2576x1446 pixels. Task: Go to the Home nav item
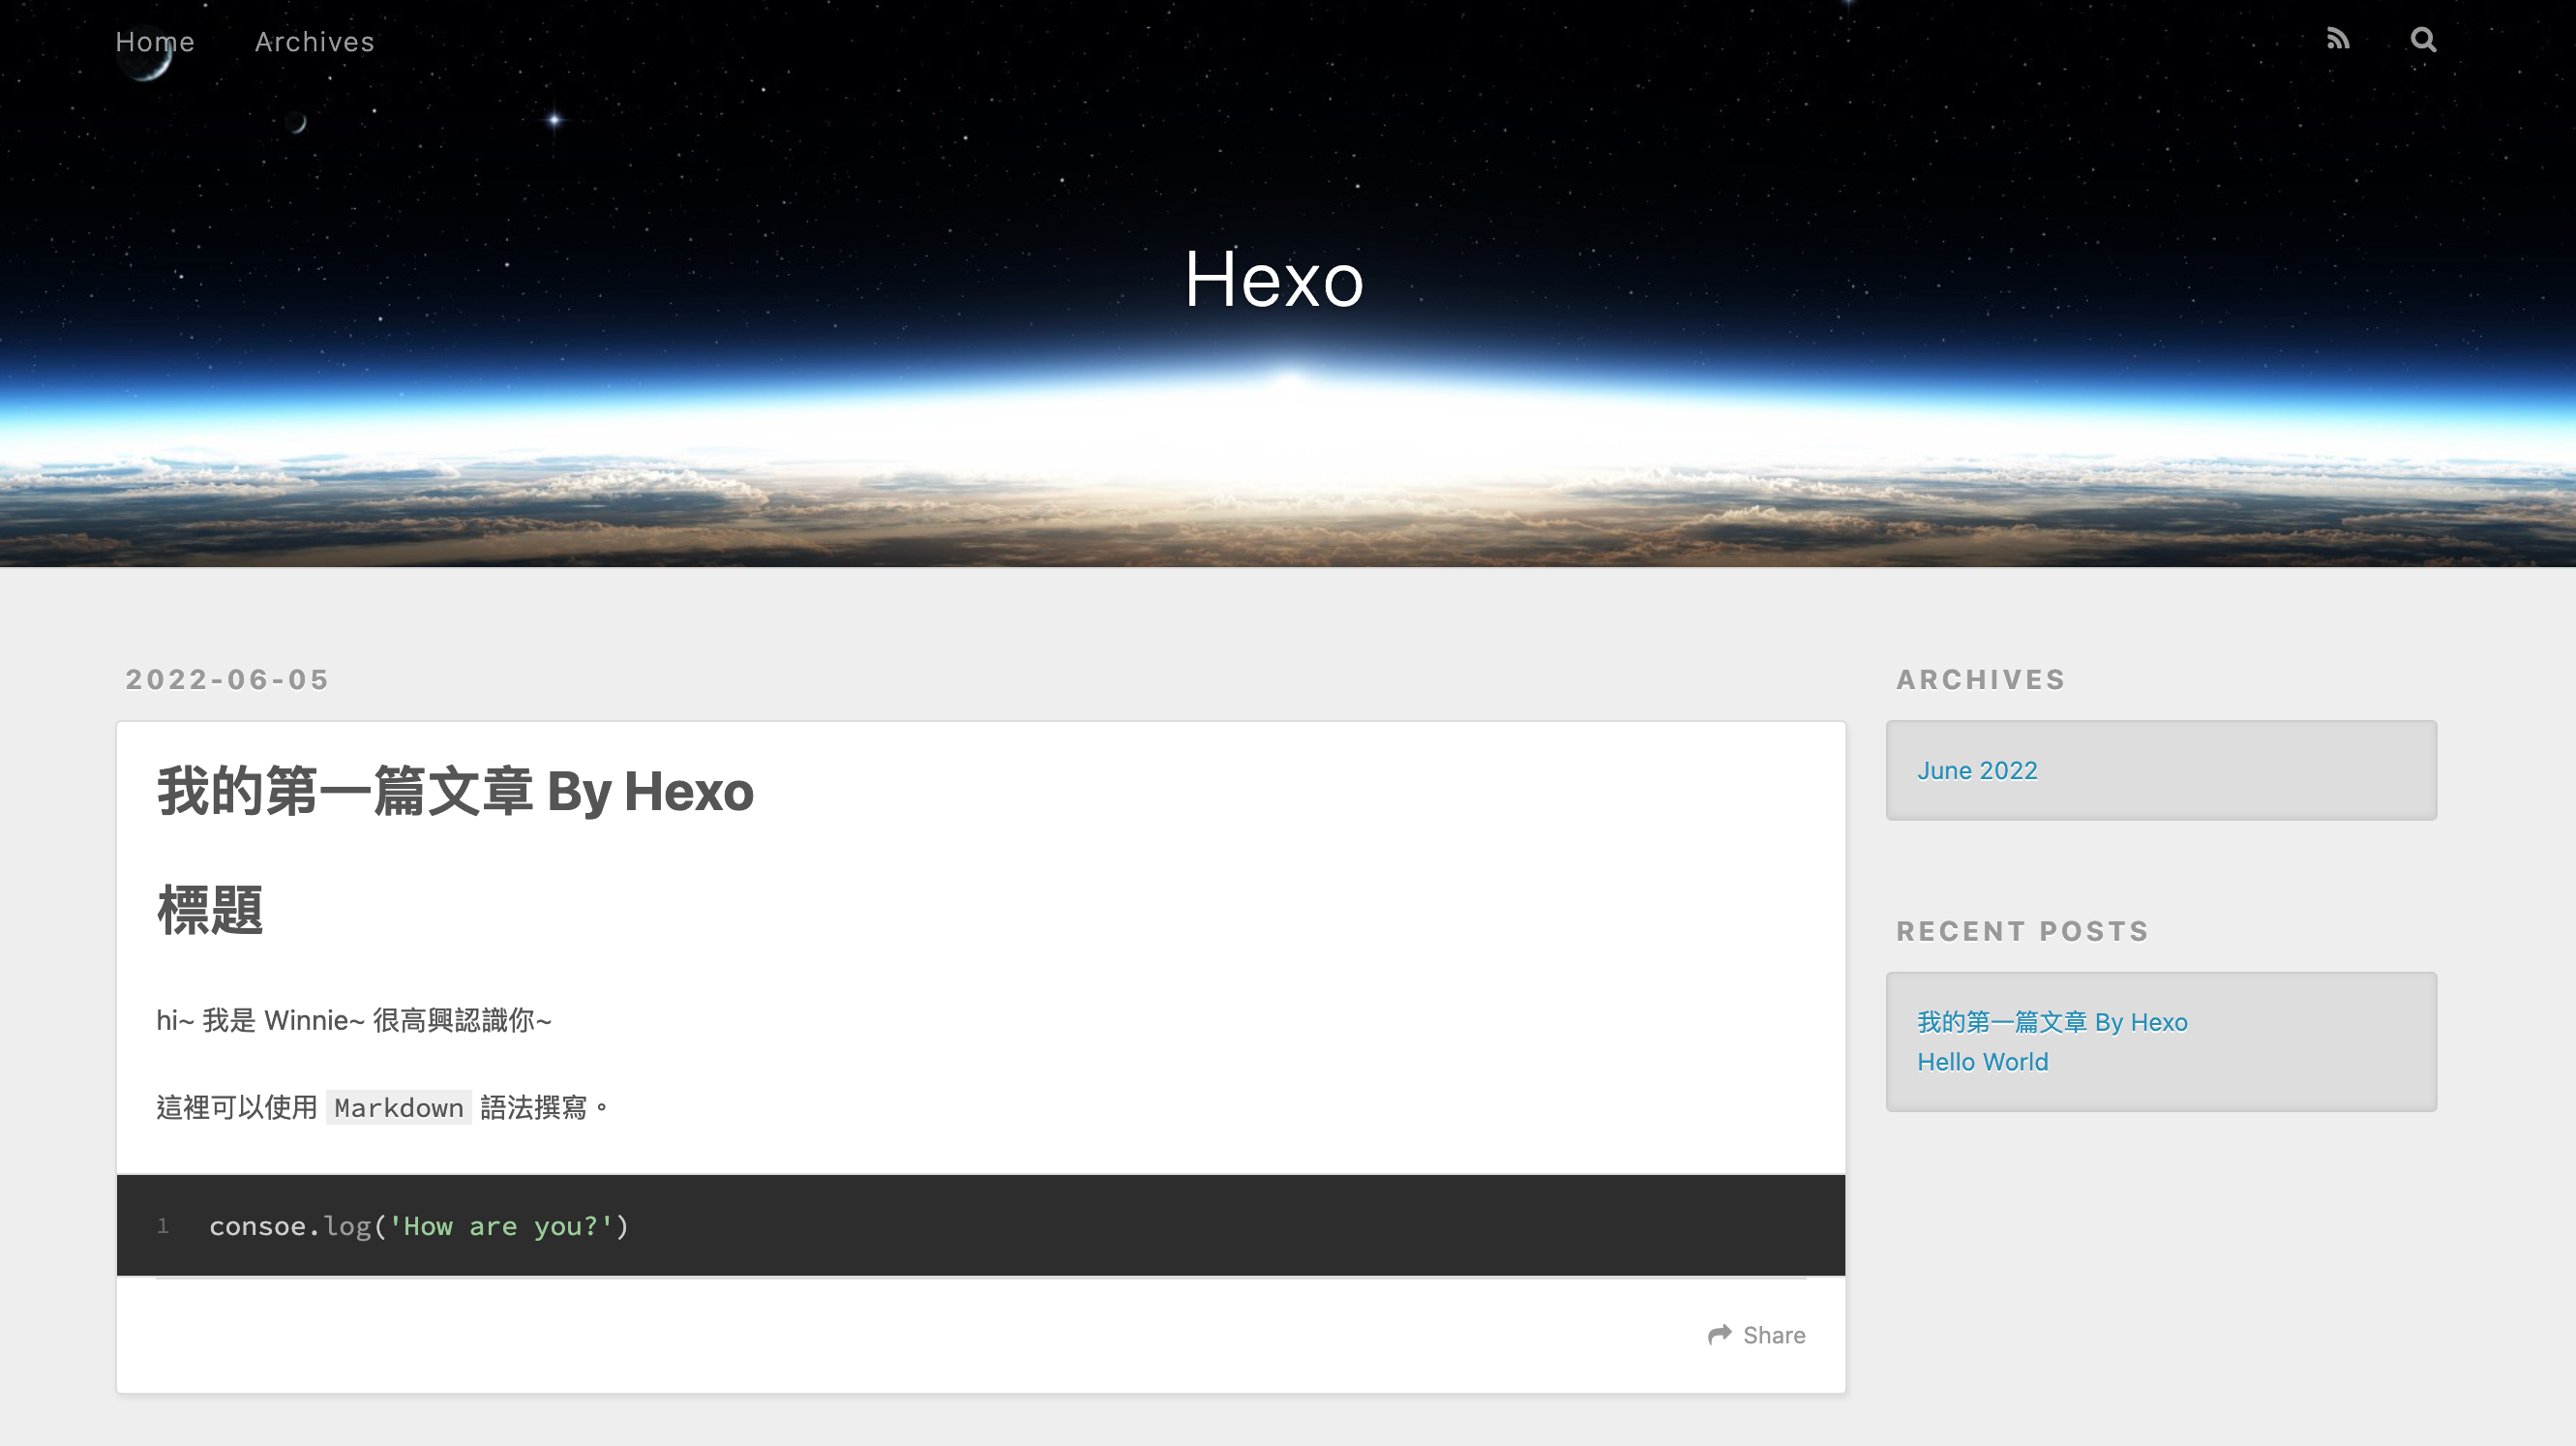pos(155,42)
